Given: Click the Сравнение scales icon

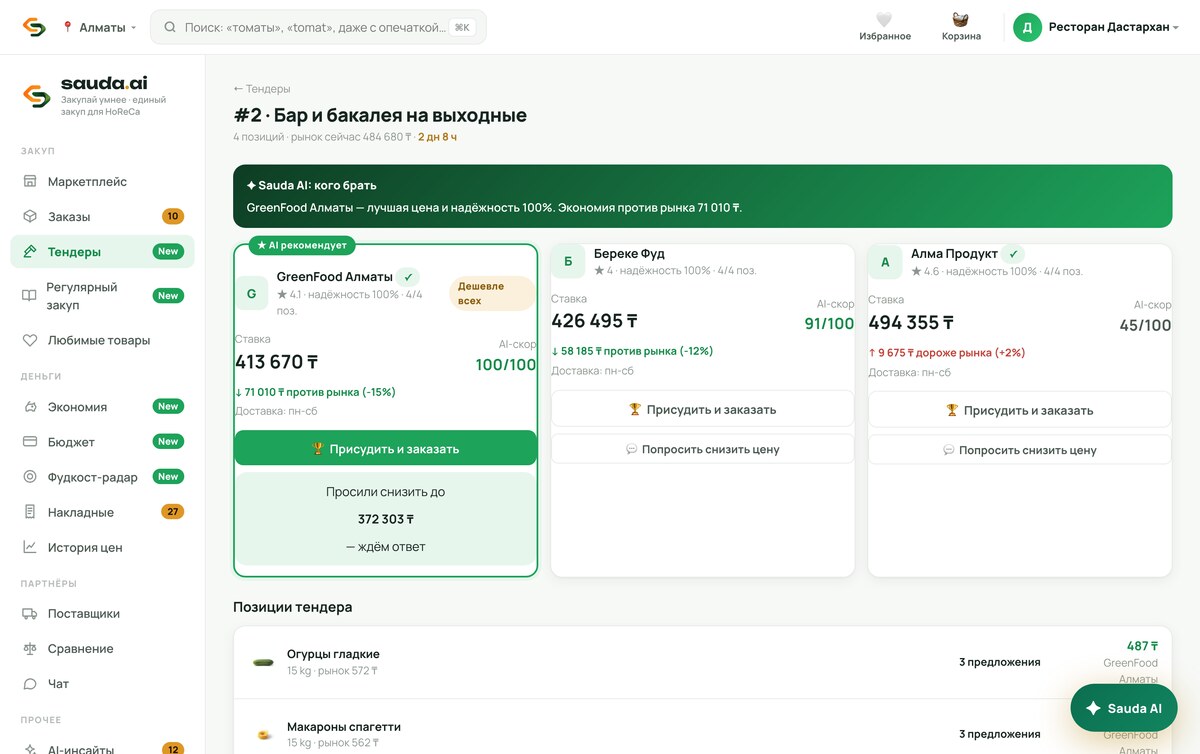Looking at the screenshot, I should pos(30,649).
